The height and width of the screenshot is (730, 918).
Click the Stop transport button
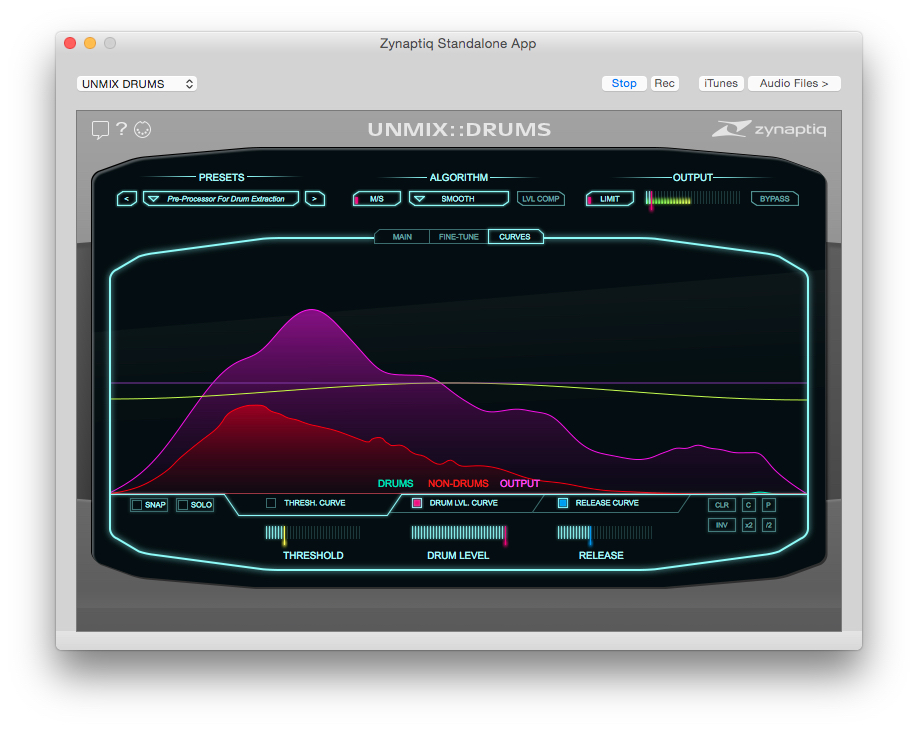[624, 83]
